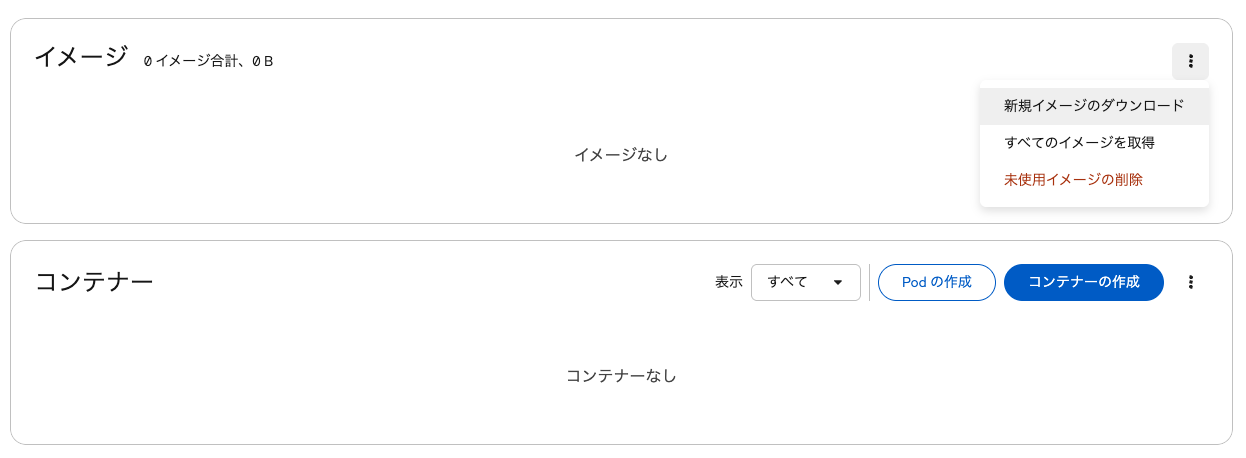Click the caret arrow in the すべて filter
The image size is (1246, 458).
[x=838, y=282]
